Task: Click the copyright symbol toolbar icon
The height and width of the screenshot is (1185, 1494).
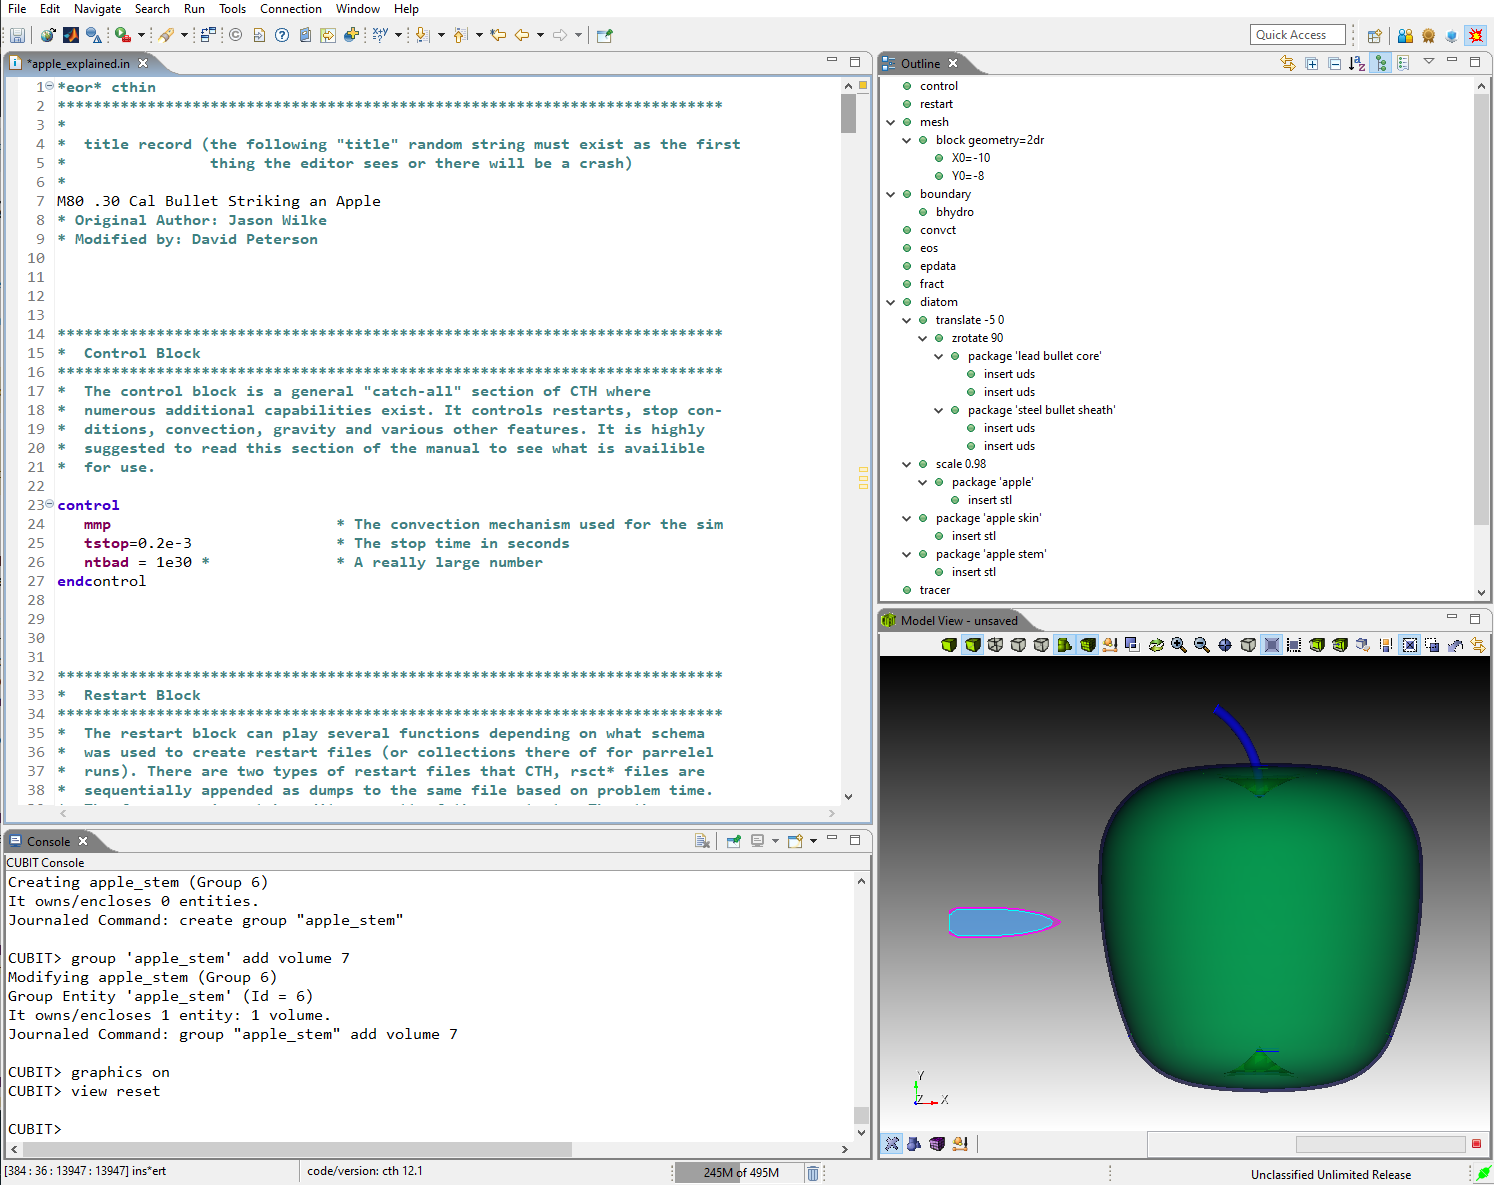Action: click(236, 35)
